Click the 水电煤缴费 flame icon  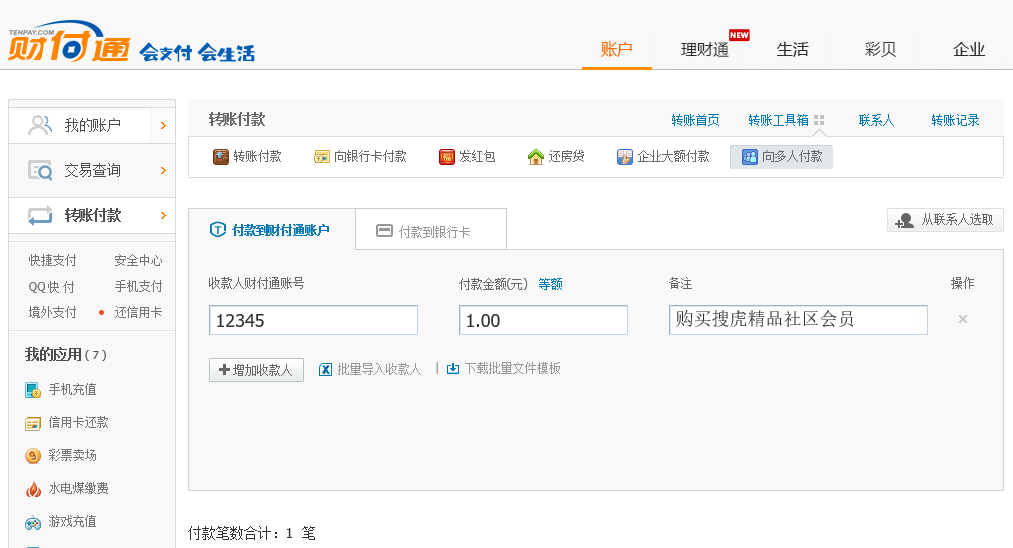pyautogui.click(x=33, y=489)
